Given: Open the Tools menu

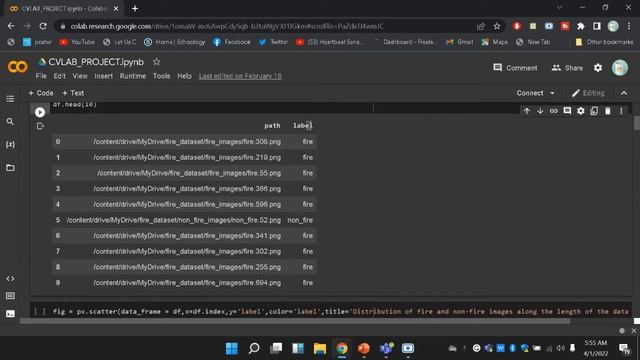Looking at the screenshot, I should 161,76.
